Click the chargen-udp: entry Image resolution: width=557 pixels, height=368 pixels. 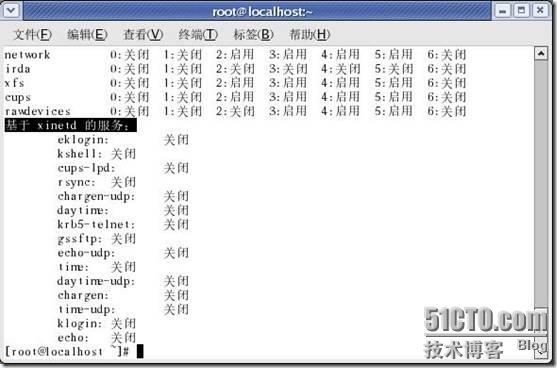click(96, 197)
